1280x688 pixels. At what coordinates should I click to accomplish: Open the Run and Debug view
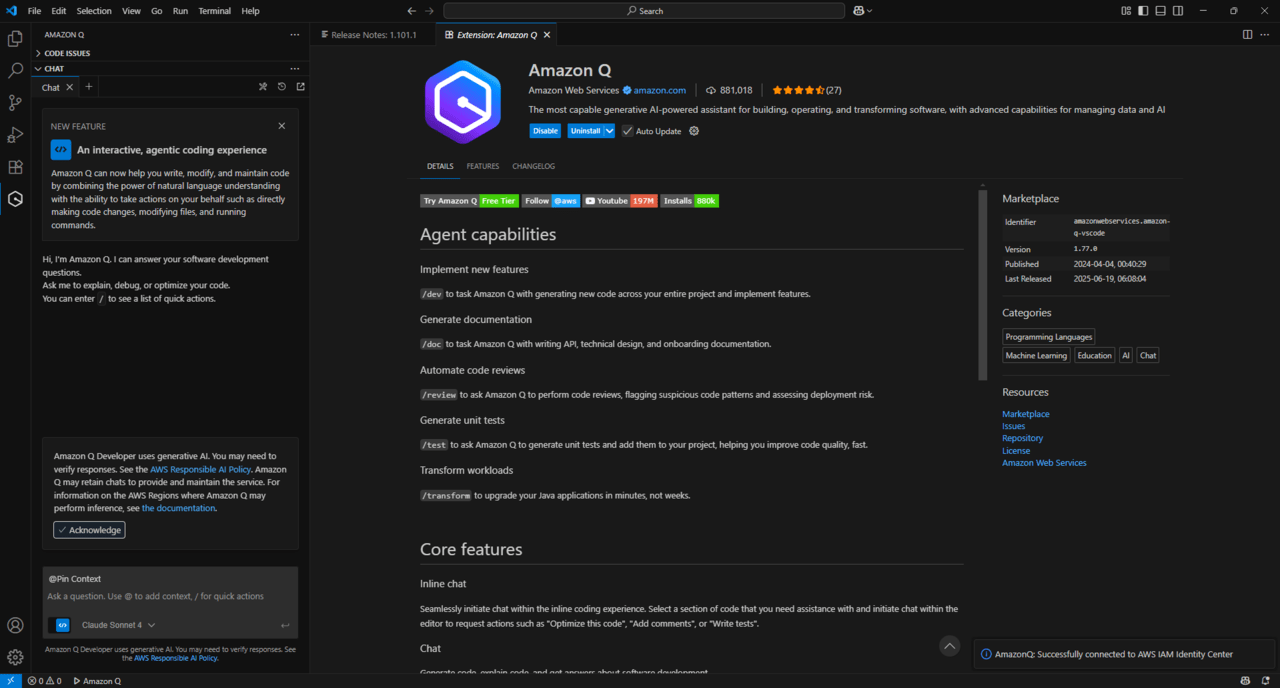coord(15,135)
